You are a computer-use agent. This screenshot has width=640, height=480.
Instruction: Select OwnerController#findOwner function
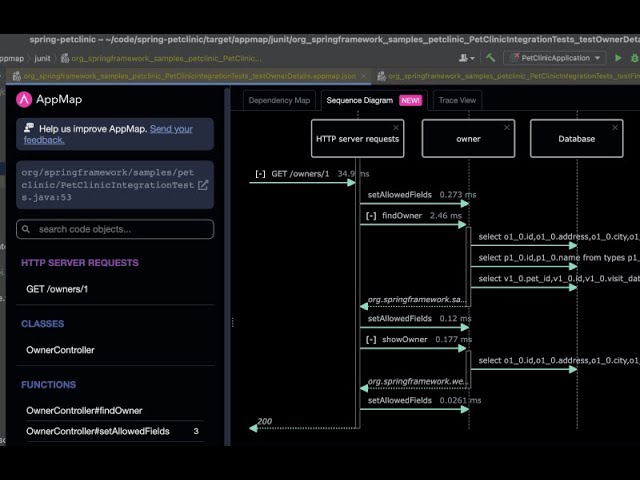tap(84, 411)
